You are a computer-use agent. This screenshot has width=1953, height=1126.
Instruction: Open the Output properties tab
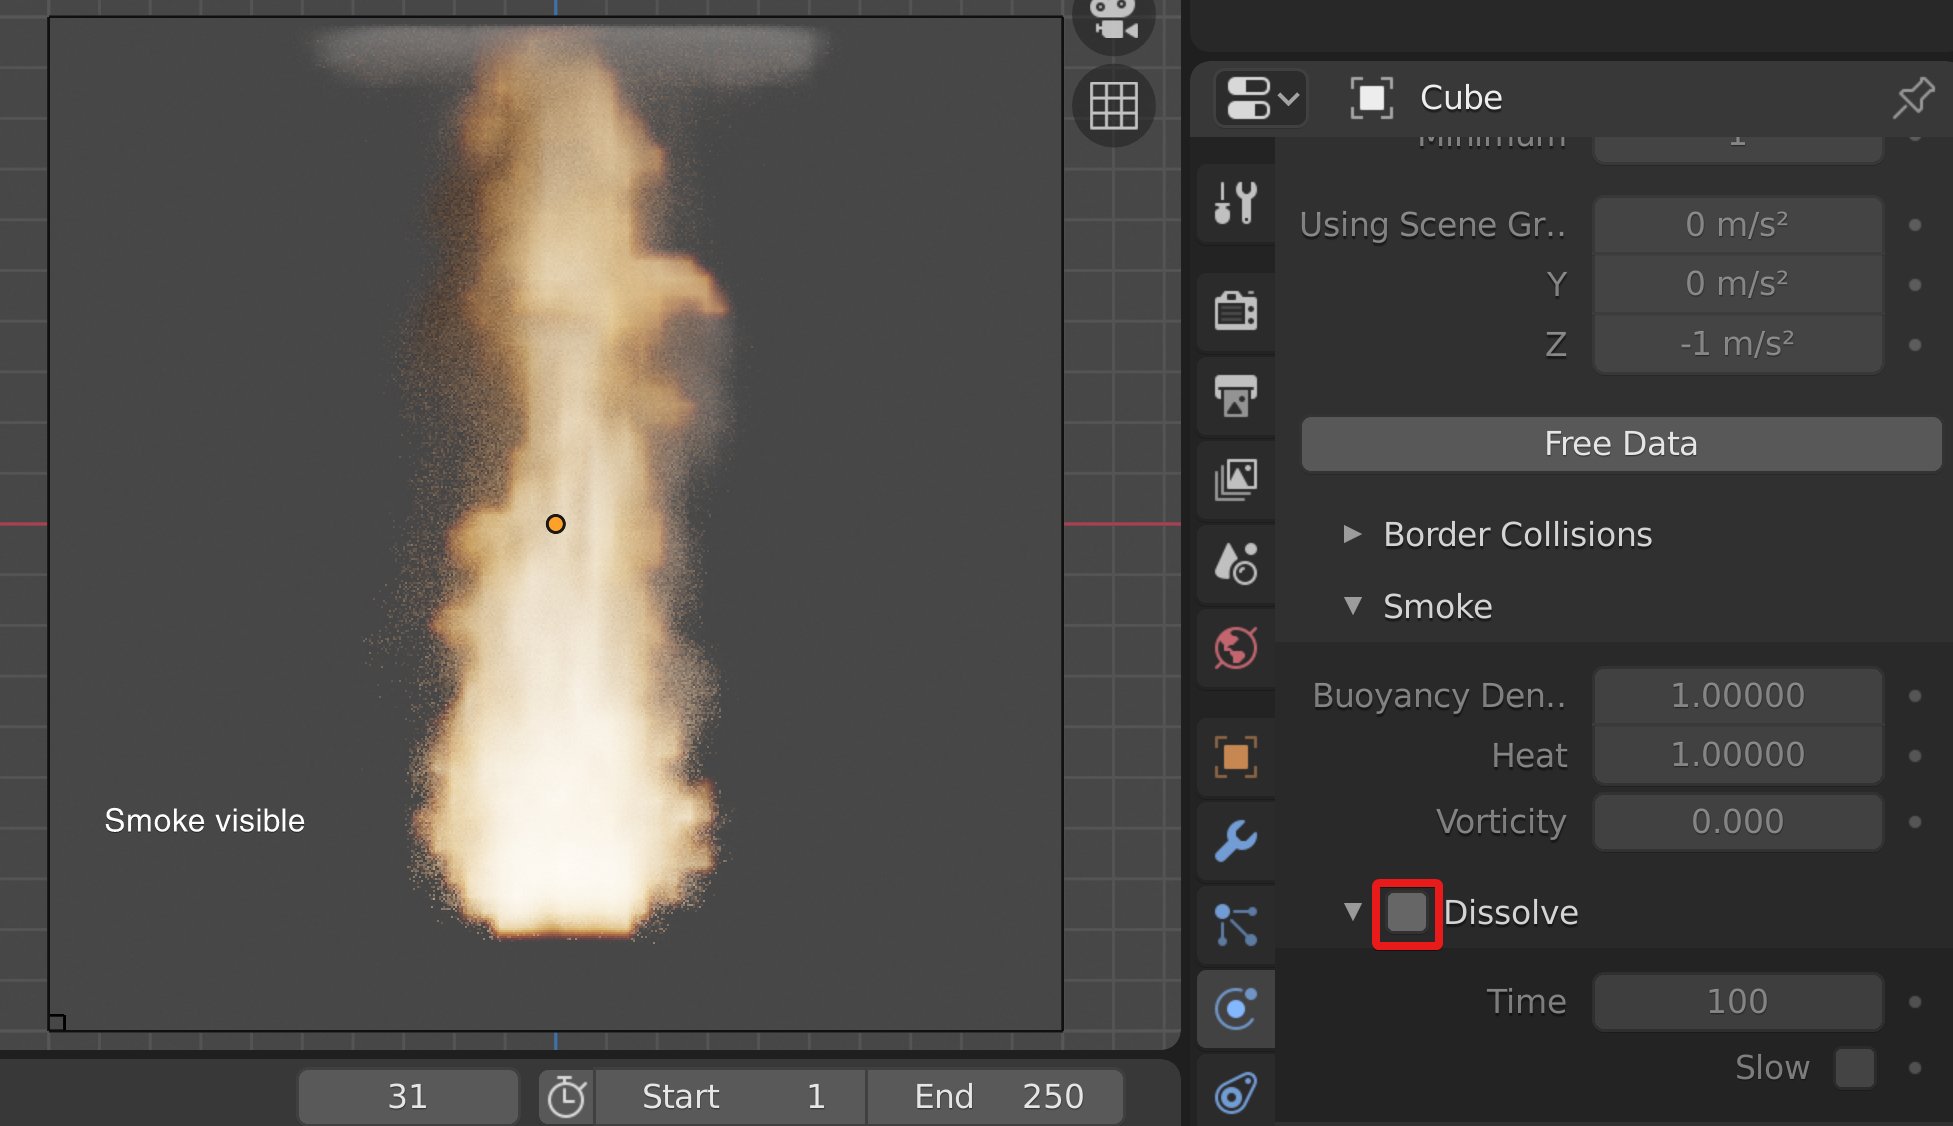point(1235,396)
